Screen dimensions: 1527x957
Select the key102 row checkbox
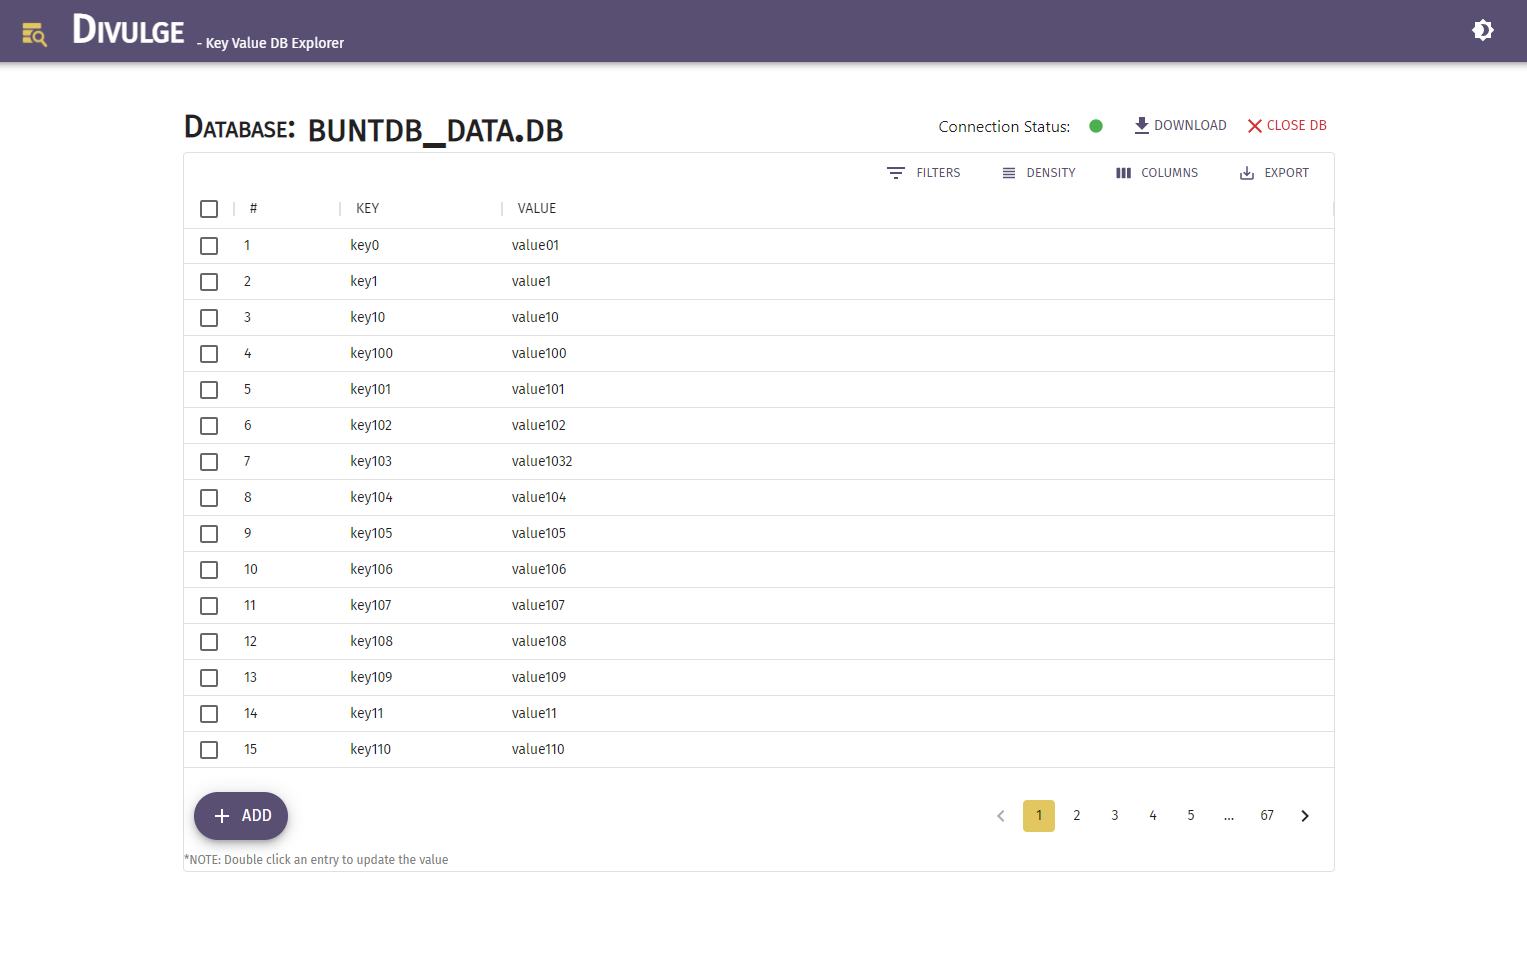click(x=209, y=426)
